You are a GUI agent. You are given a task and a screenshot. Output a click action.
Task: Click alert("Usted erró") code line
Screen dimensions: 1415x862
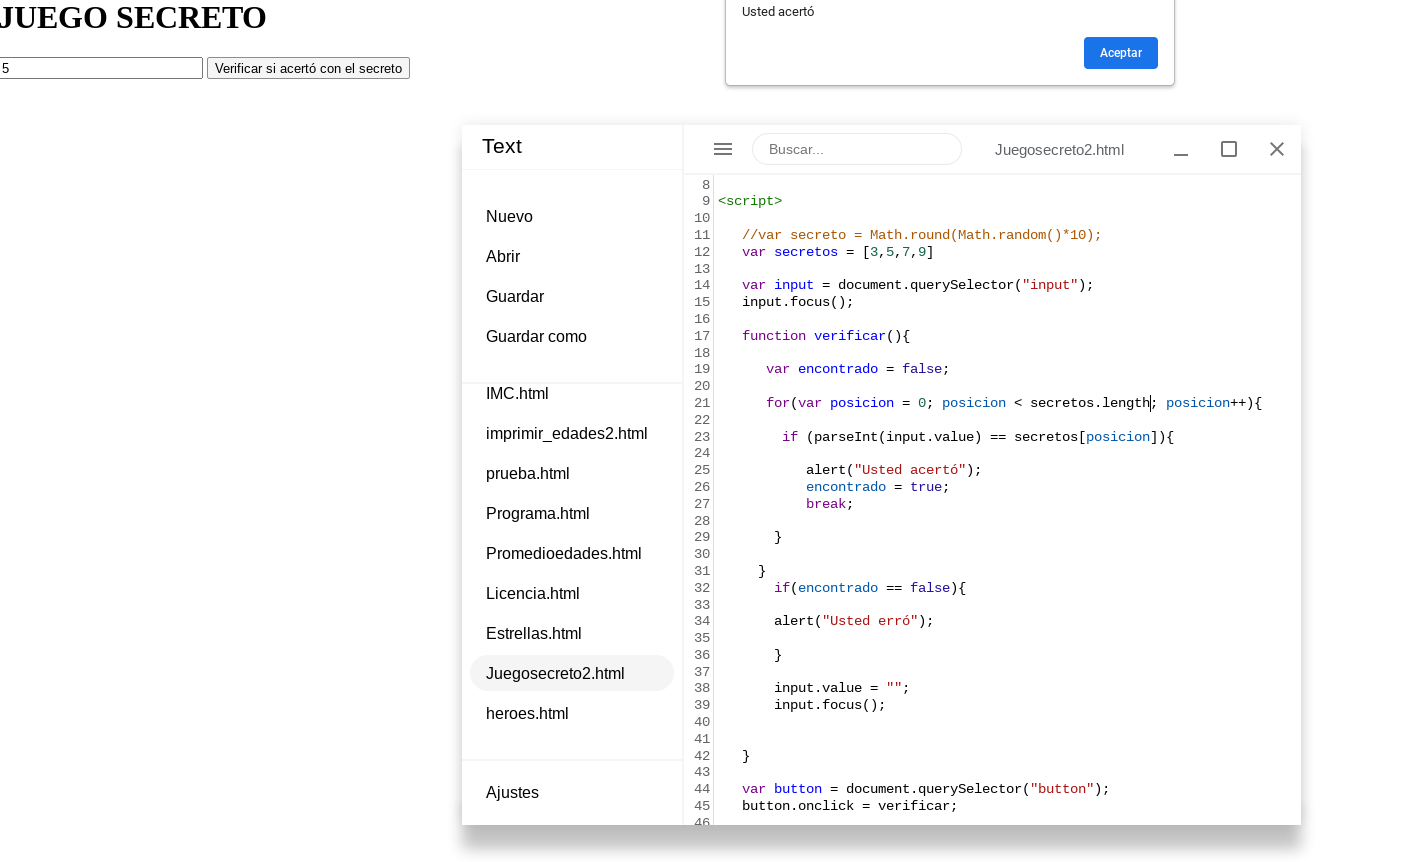854,621
